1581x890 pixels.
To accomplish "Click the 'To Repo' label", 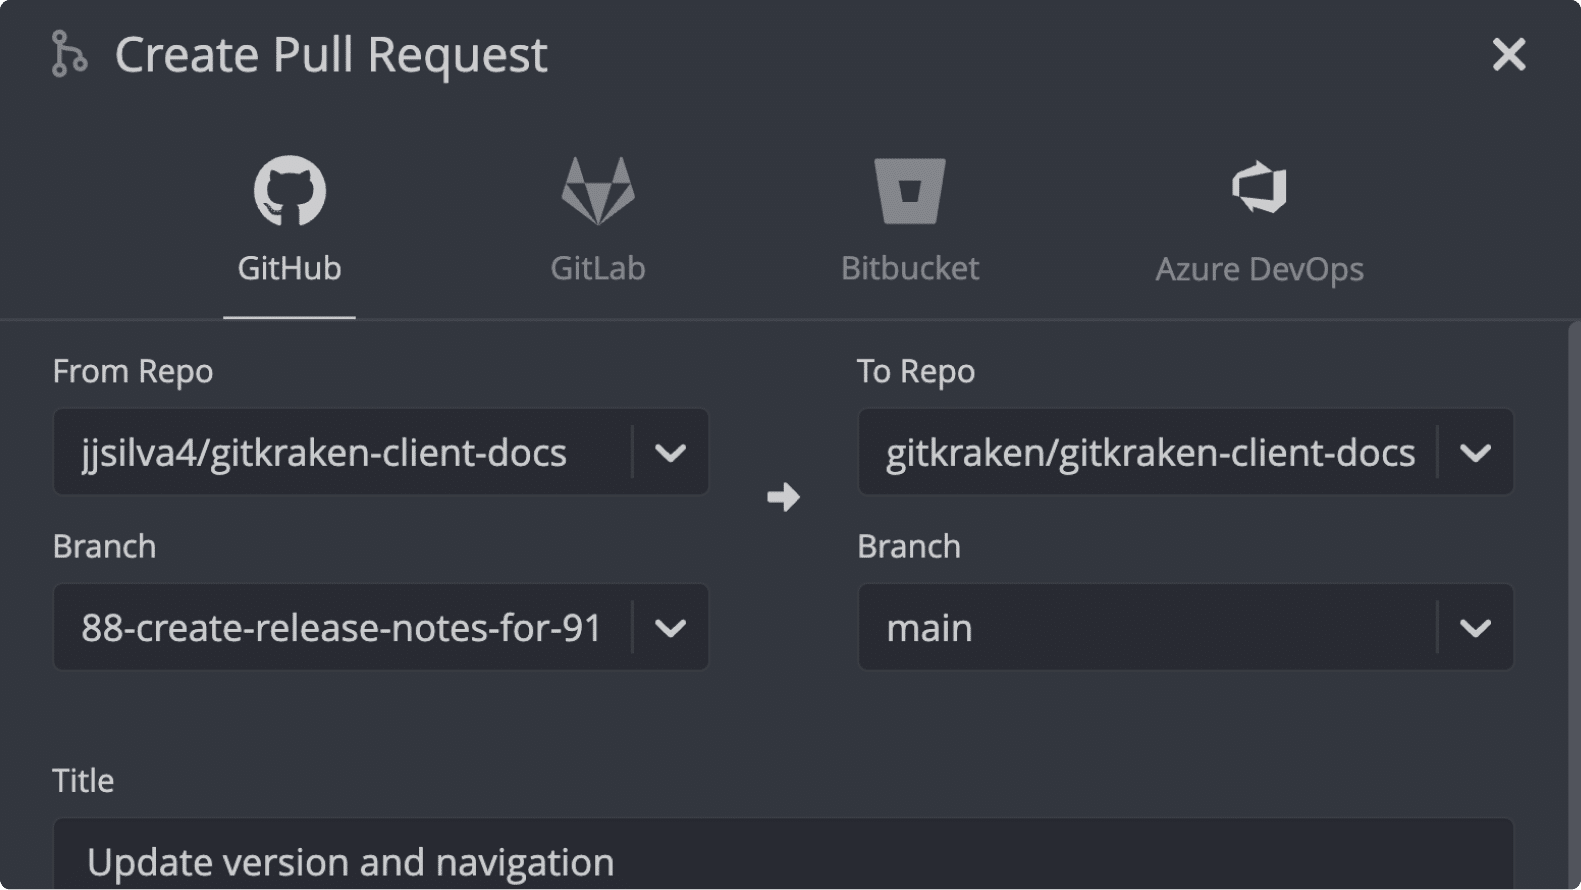I will click(x=916, y=372).
